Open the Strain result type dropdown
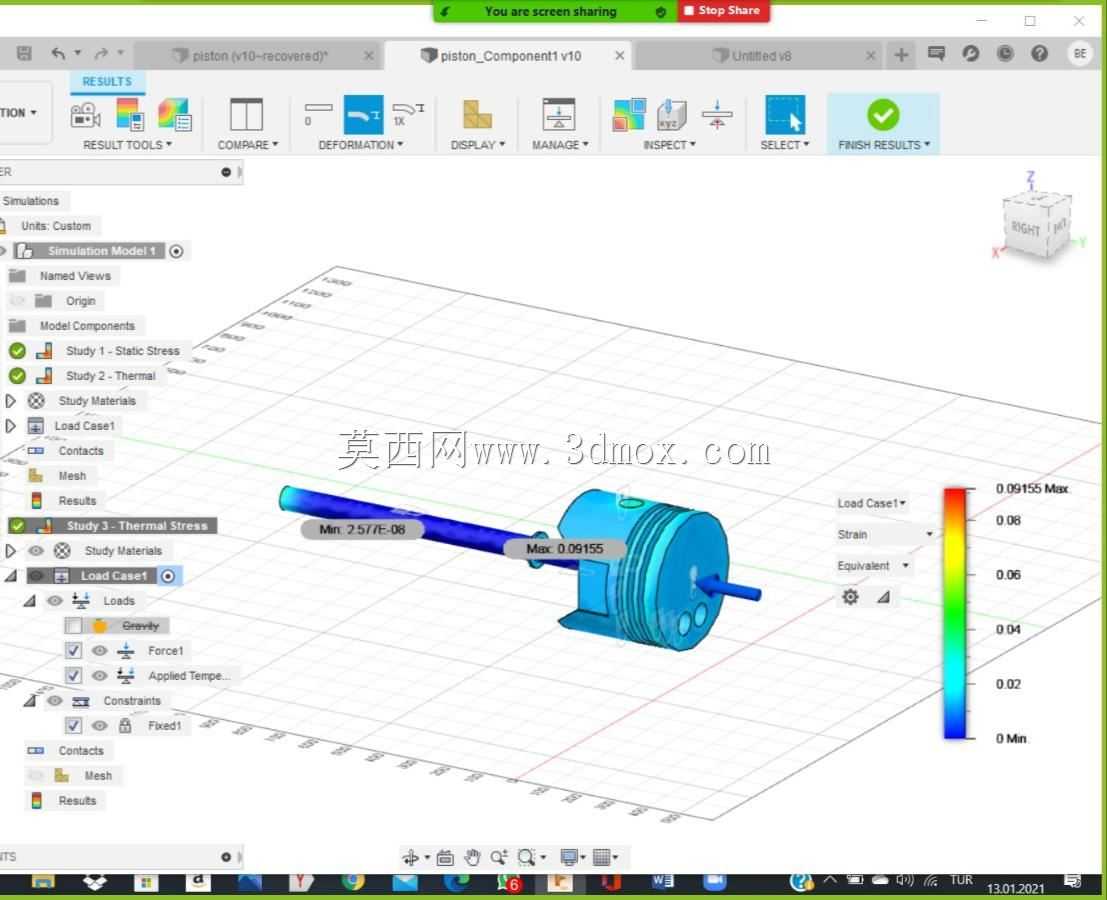The width and height of the screenshot is (1107, 900). (x=885, y=534)
